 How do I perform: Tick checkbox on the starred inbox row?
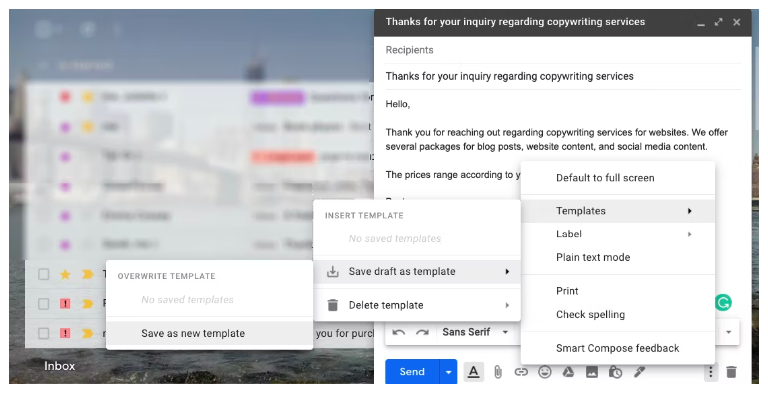tap(44, 274)
